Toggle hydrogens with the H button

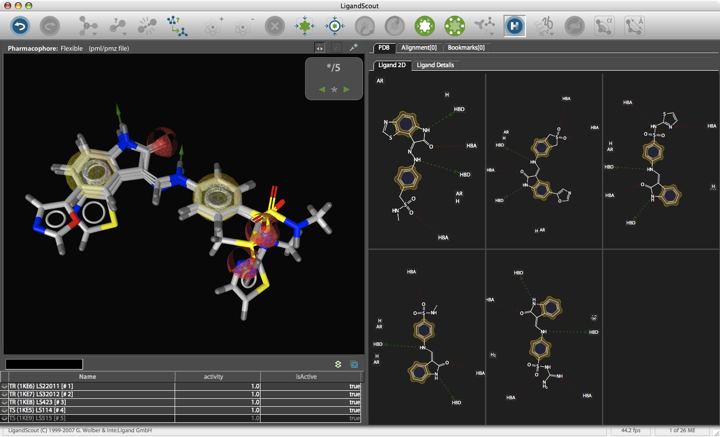pos(514,26)
